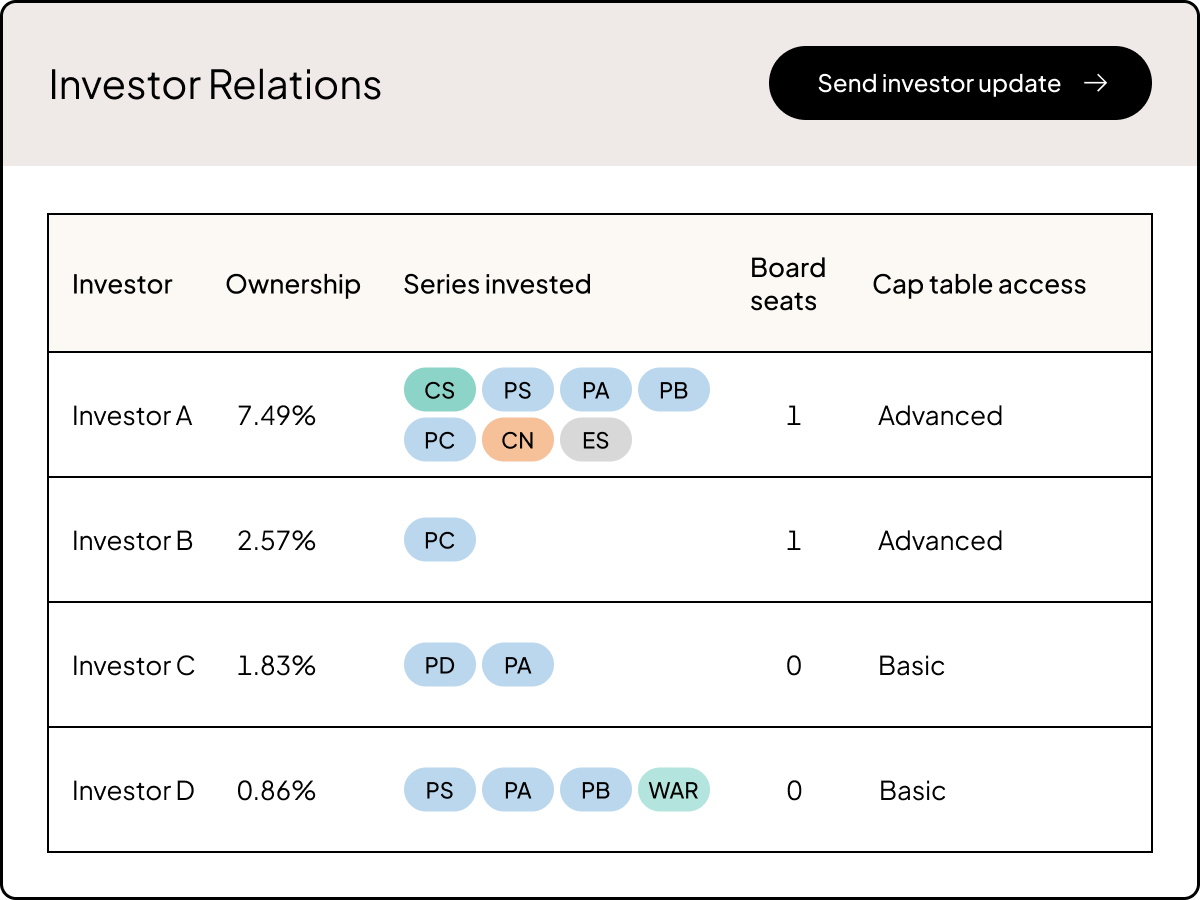Viewport: 1200px width, 900px height.
Task: Toggle board seat assignment for Investor B
Action: (793, 540)
